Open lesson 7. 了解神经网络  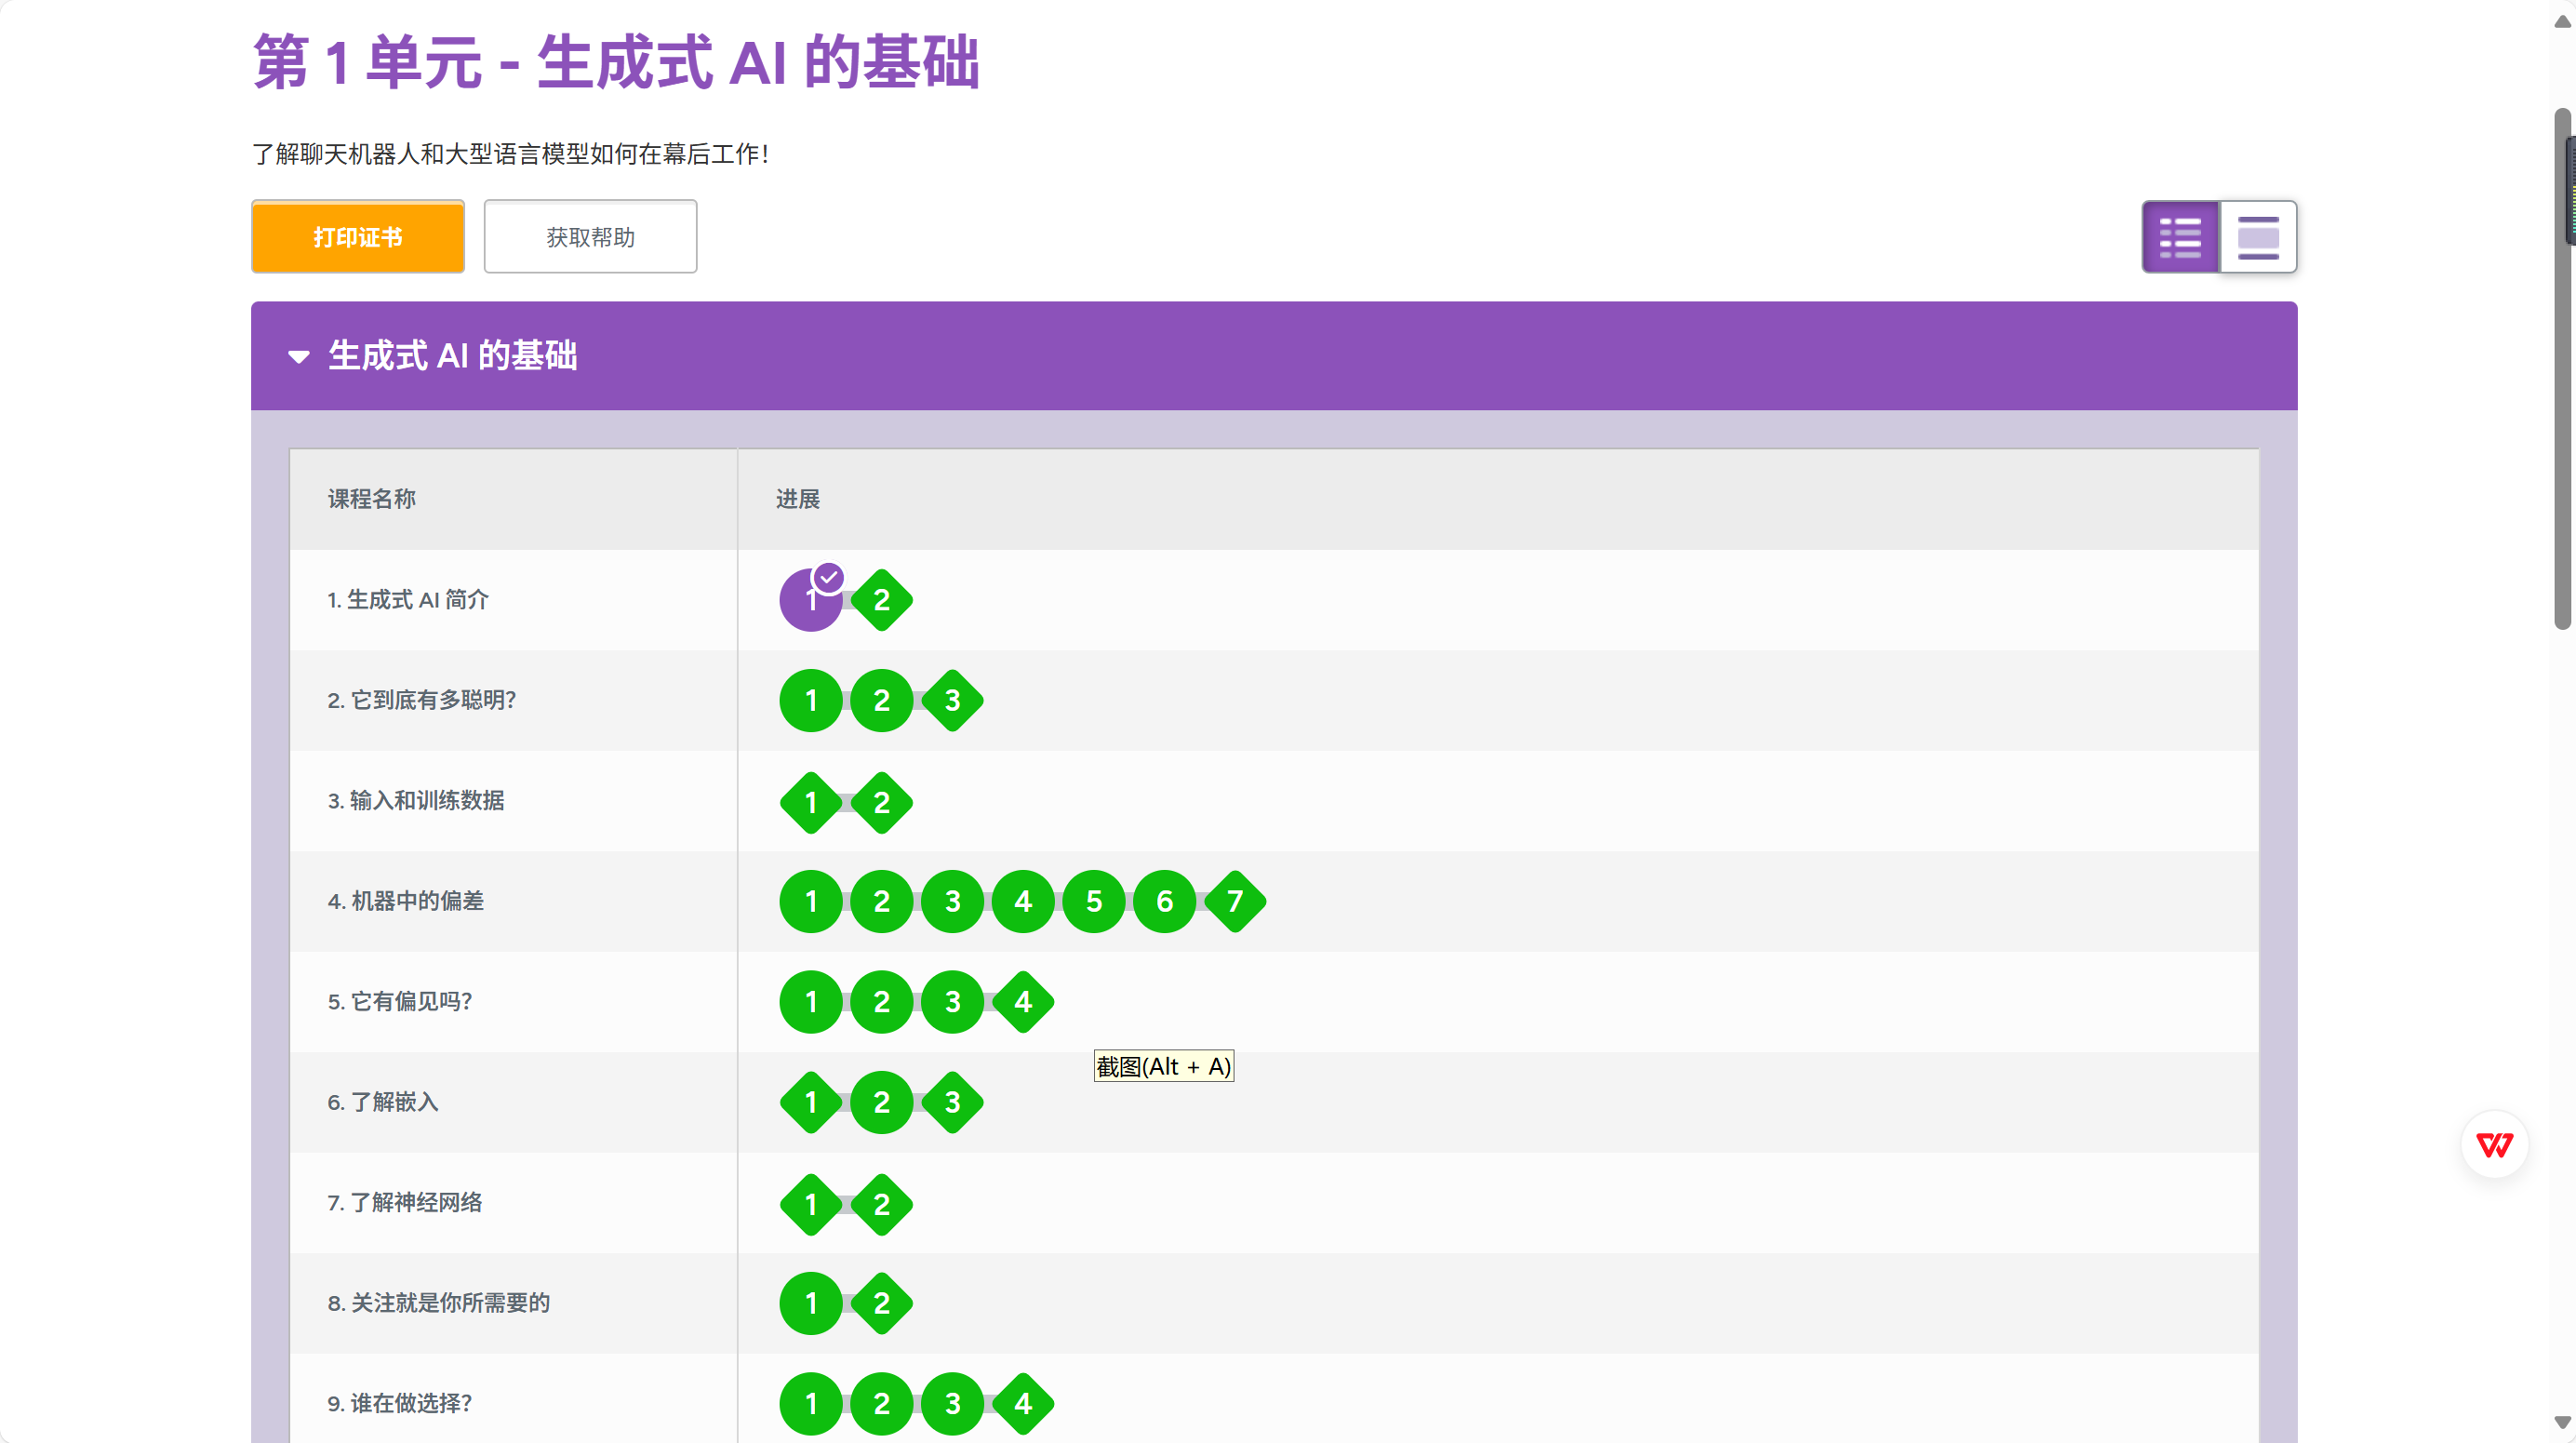pyautogui.click(x=405, y=1202)
